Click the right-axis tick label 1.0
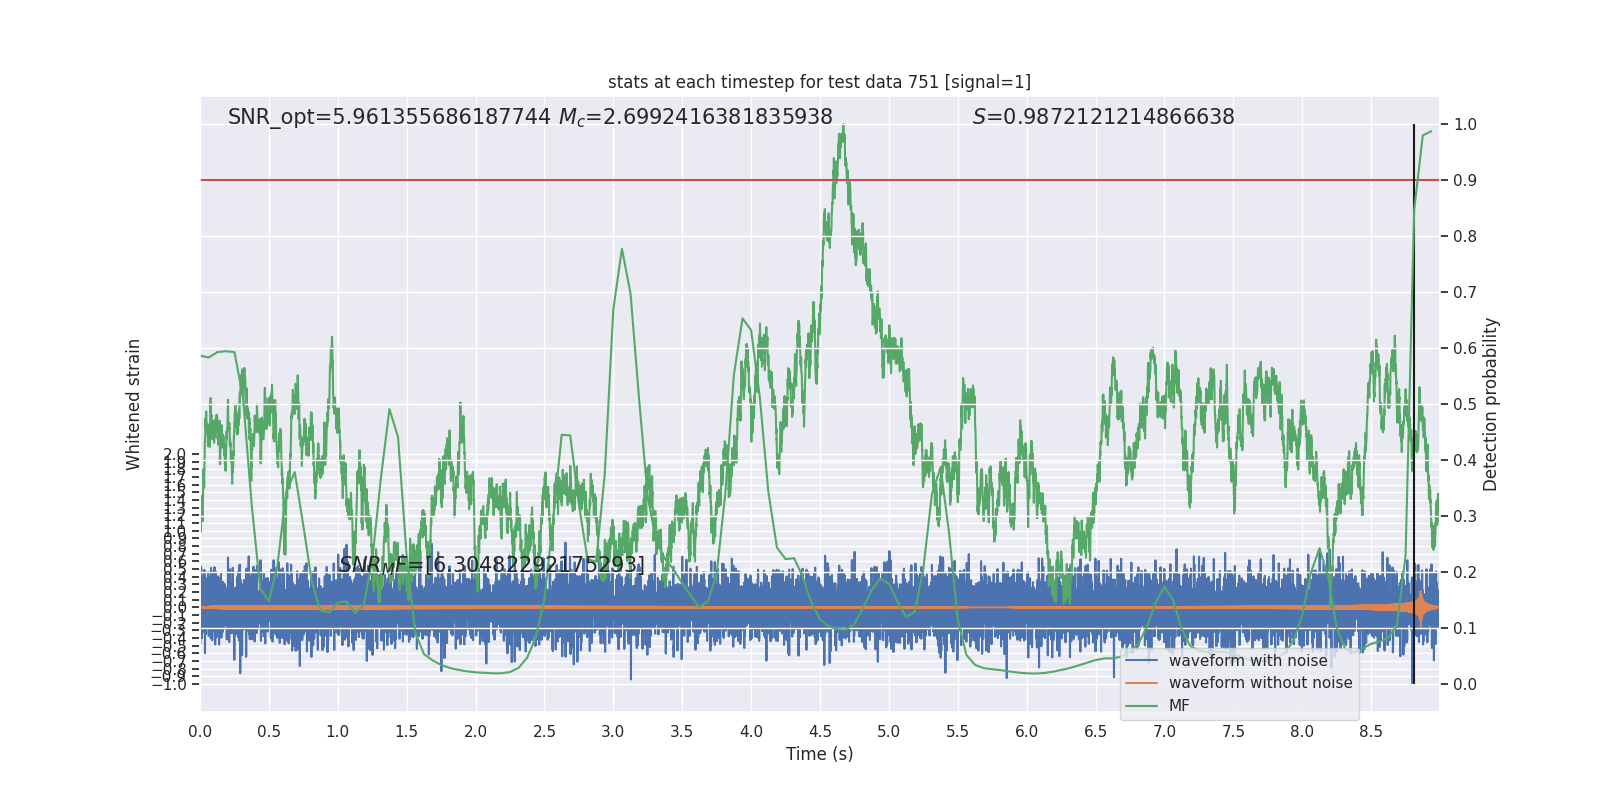 point(1465,125)
